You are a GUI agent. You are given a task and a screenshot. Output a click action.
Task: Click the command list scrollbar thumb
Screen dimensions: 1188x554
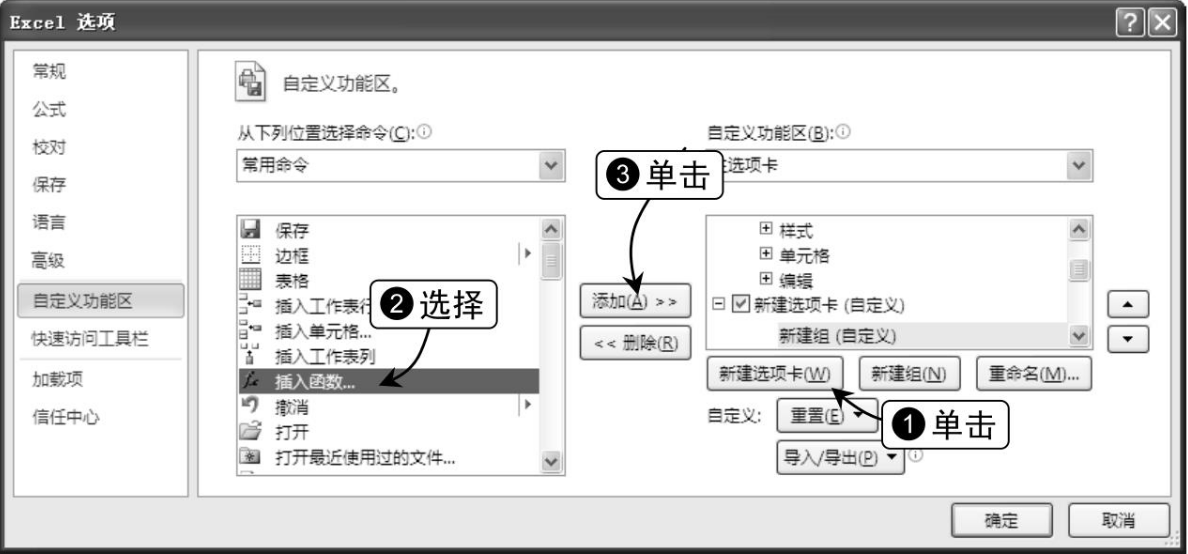click(551, 261)
